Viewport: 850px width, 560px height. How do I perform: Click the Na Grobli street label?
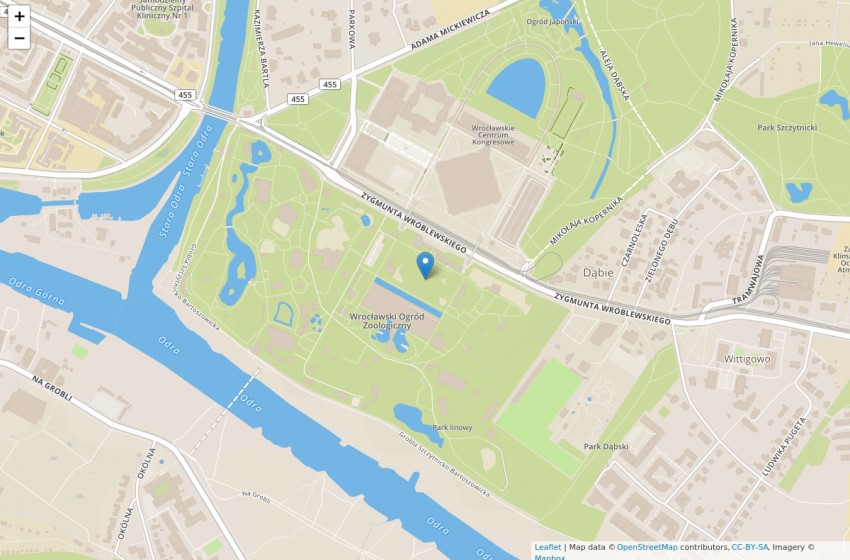51,388
